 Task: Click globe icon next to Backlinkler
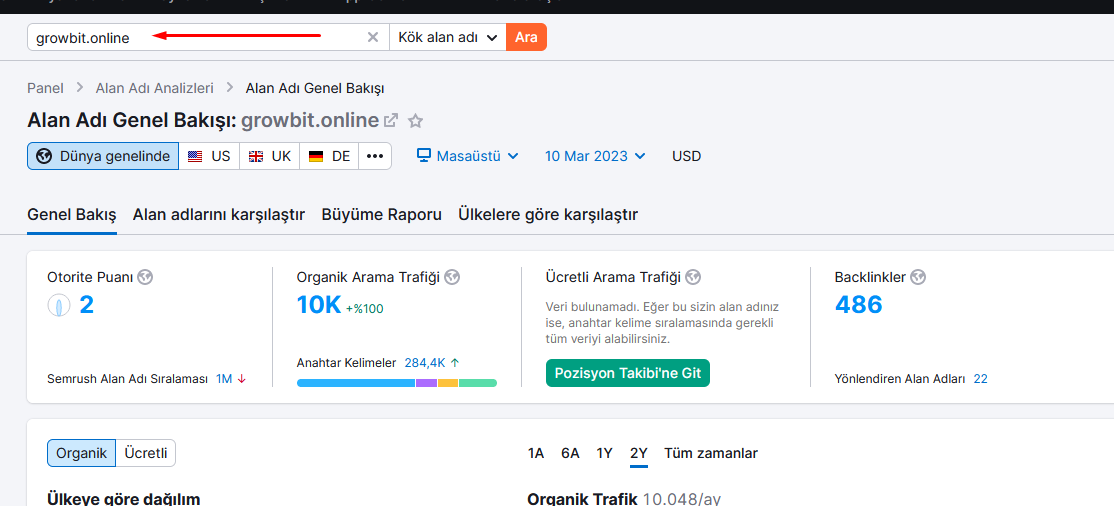click(x=918, y=277)
